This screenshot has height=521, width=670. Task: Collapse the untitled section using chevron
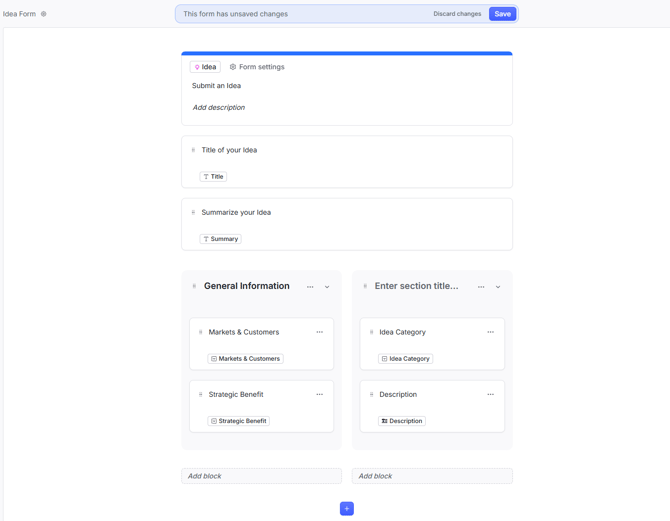[498, 287]
